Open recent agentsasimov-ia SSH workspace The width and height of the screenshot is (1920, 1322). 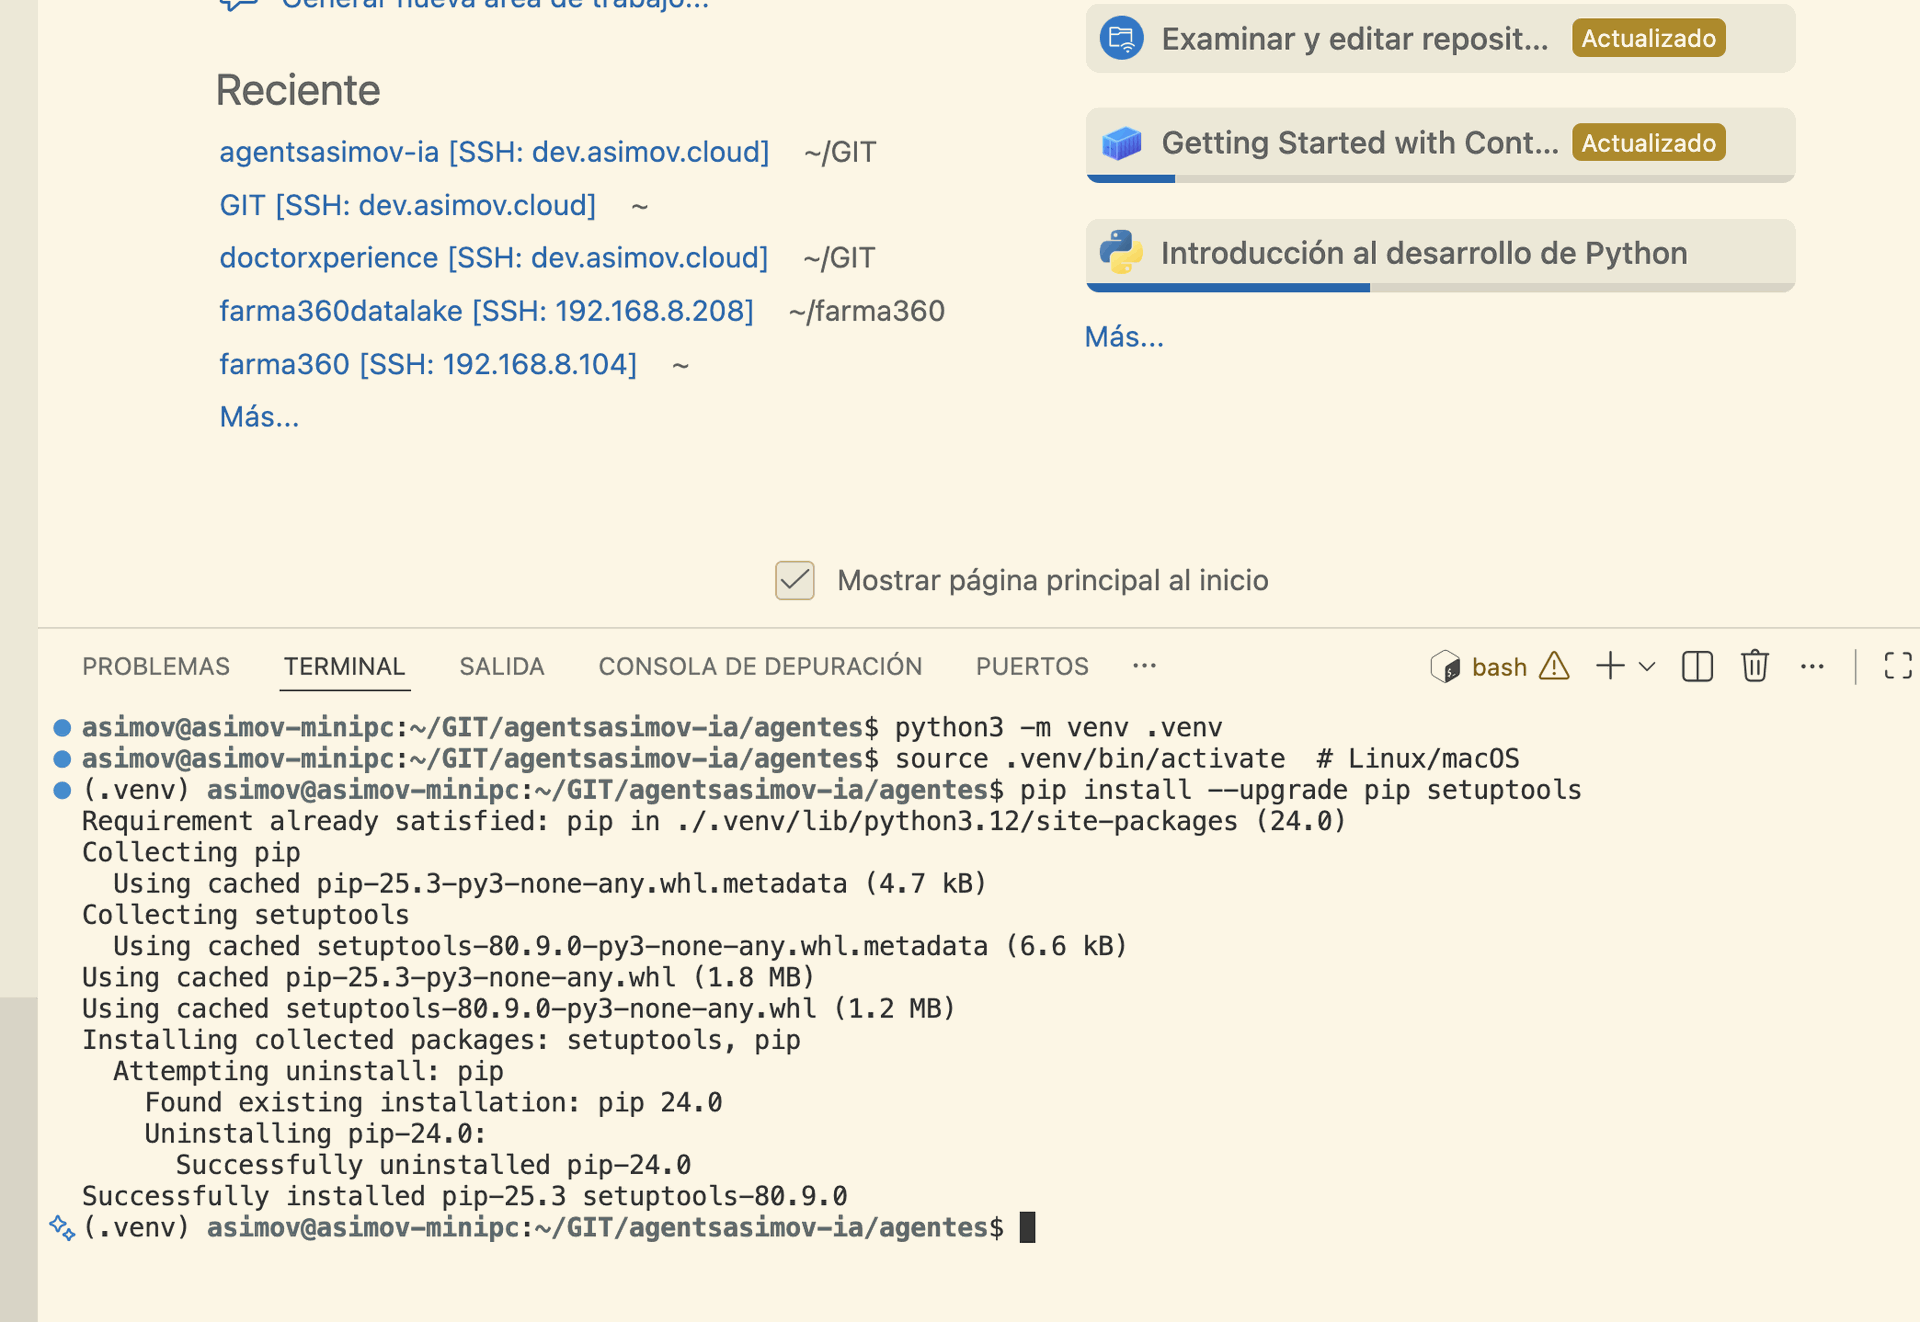click(x=494, y=152)
